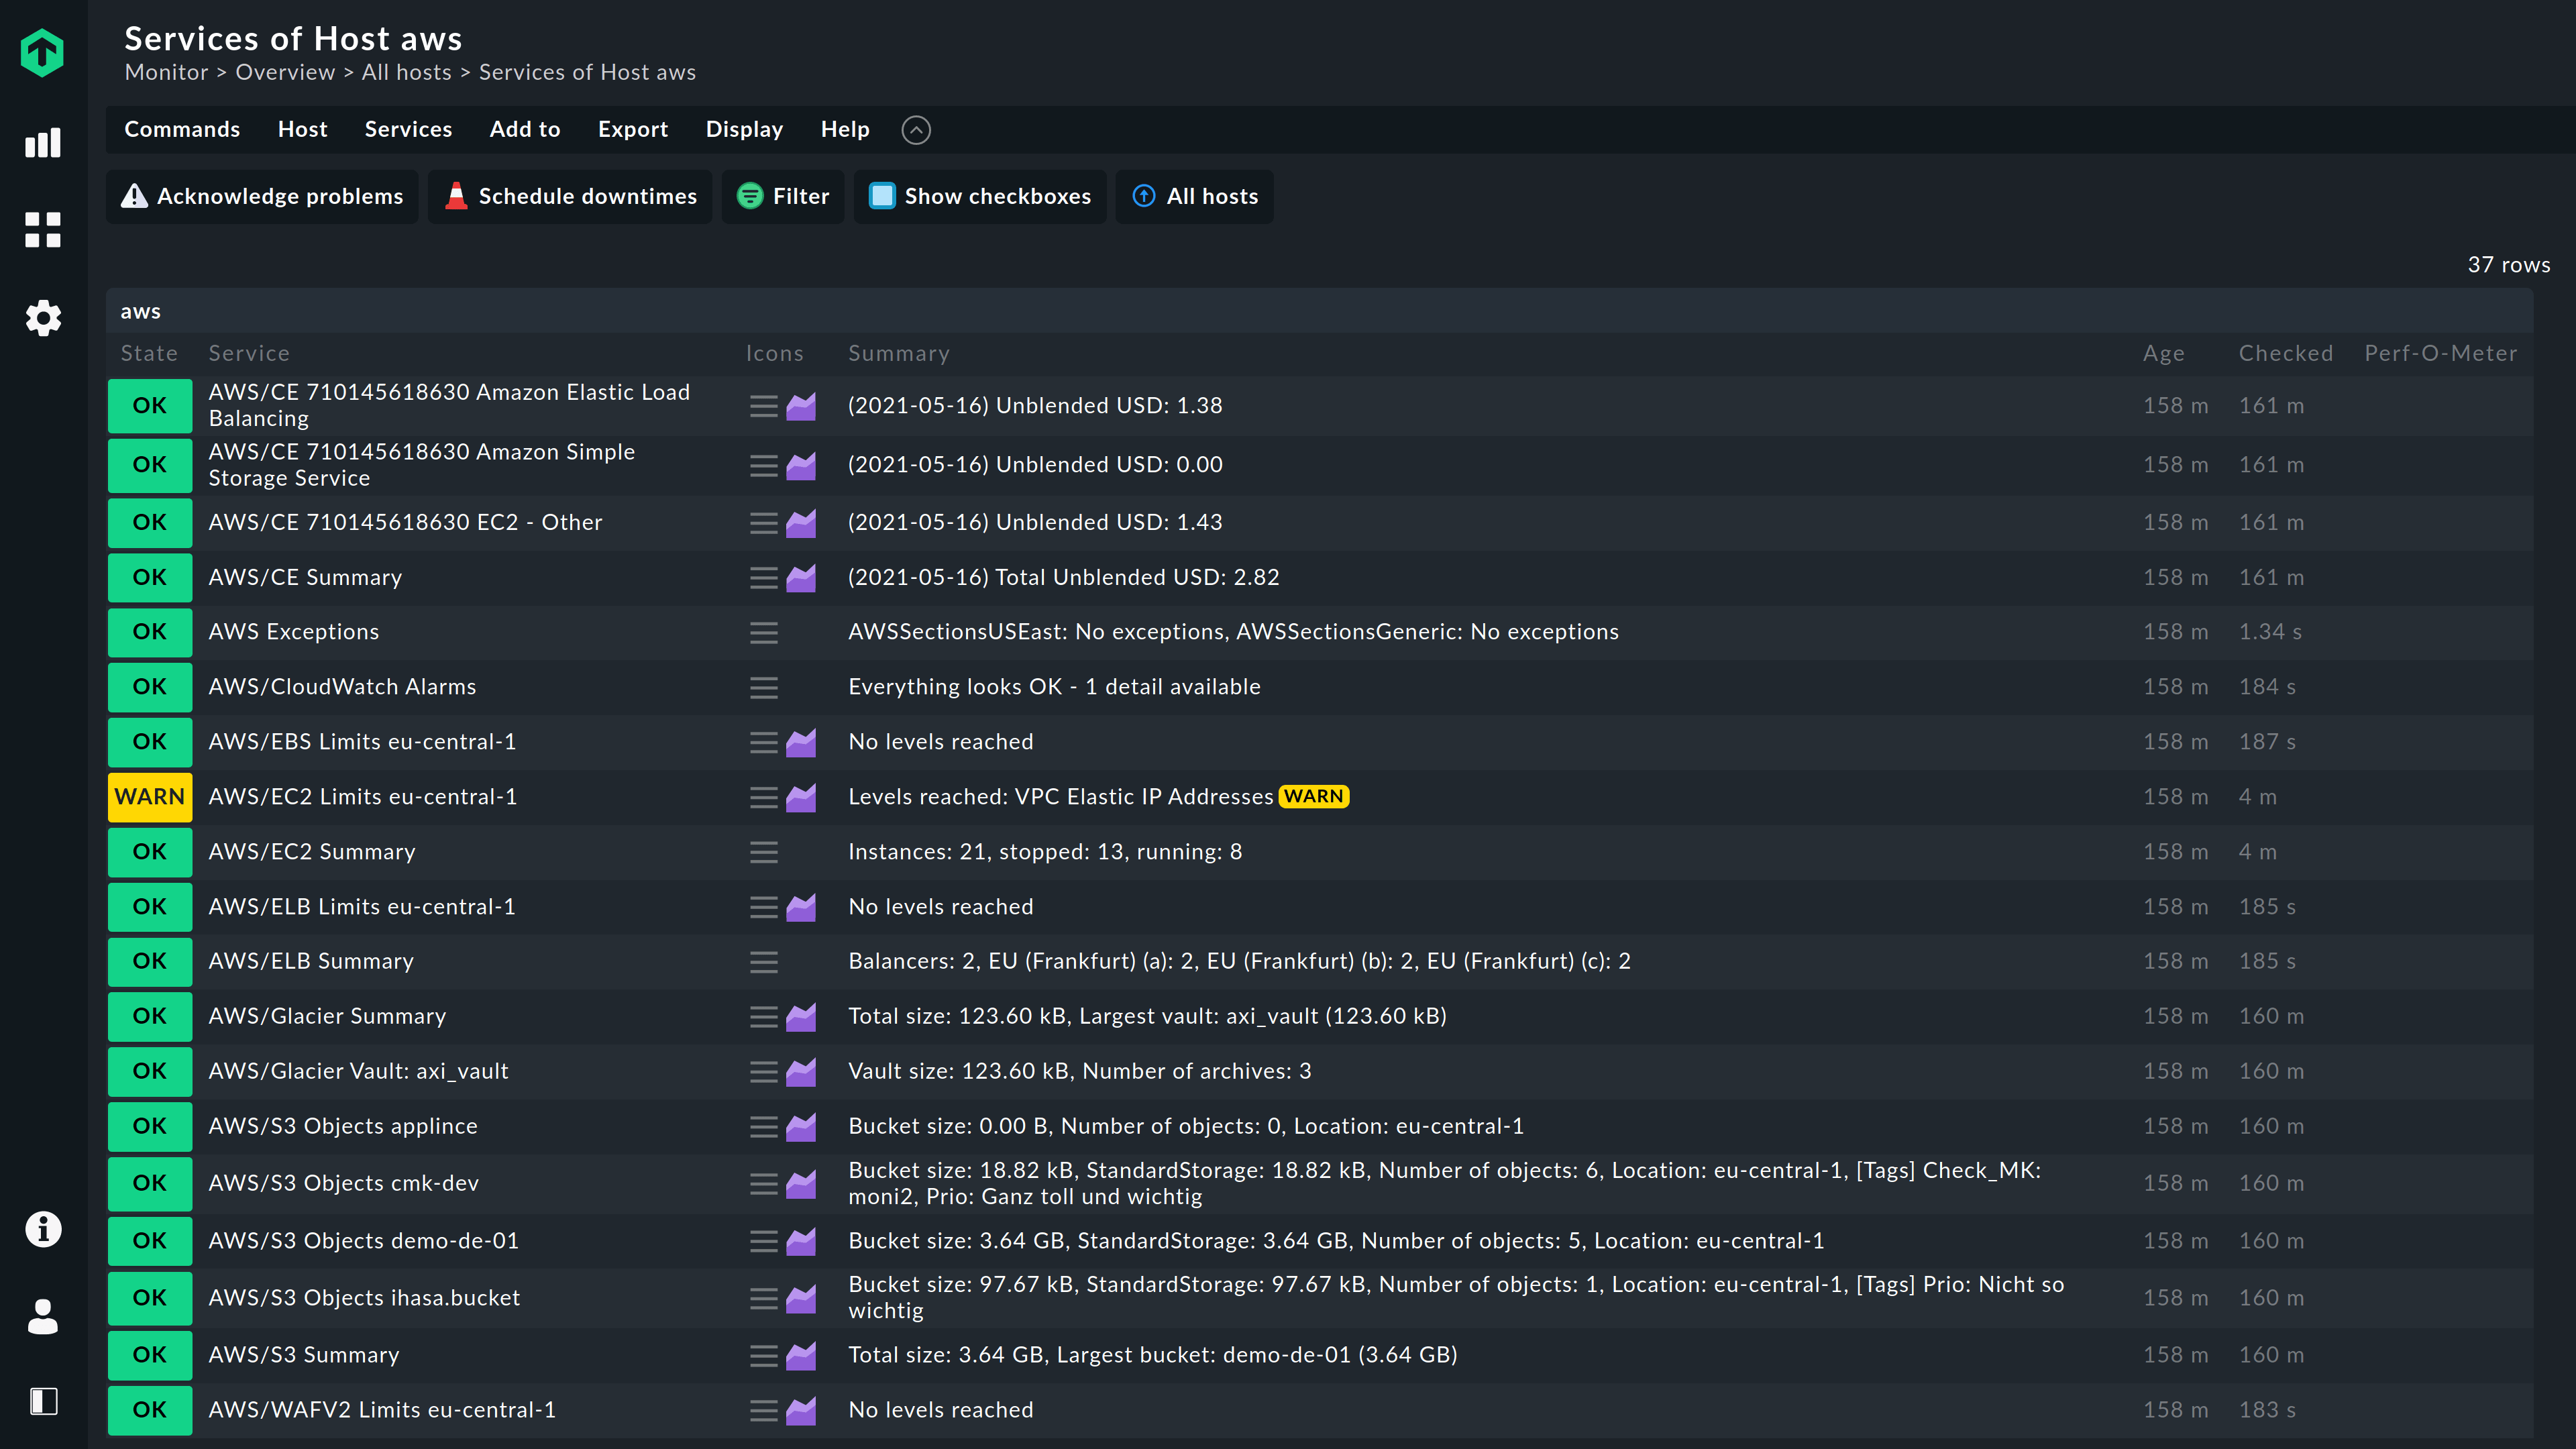Open graph icon for AWS/EC2 Limits eu-central-1
Viewport: 2576px width, 1449px height.
pyautogui.click(x=801, y=797)
